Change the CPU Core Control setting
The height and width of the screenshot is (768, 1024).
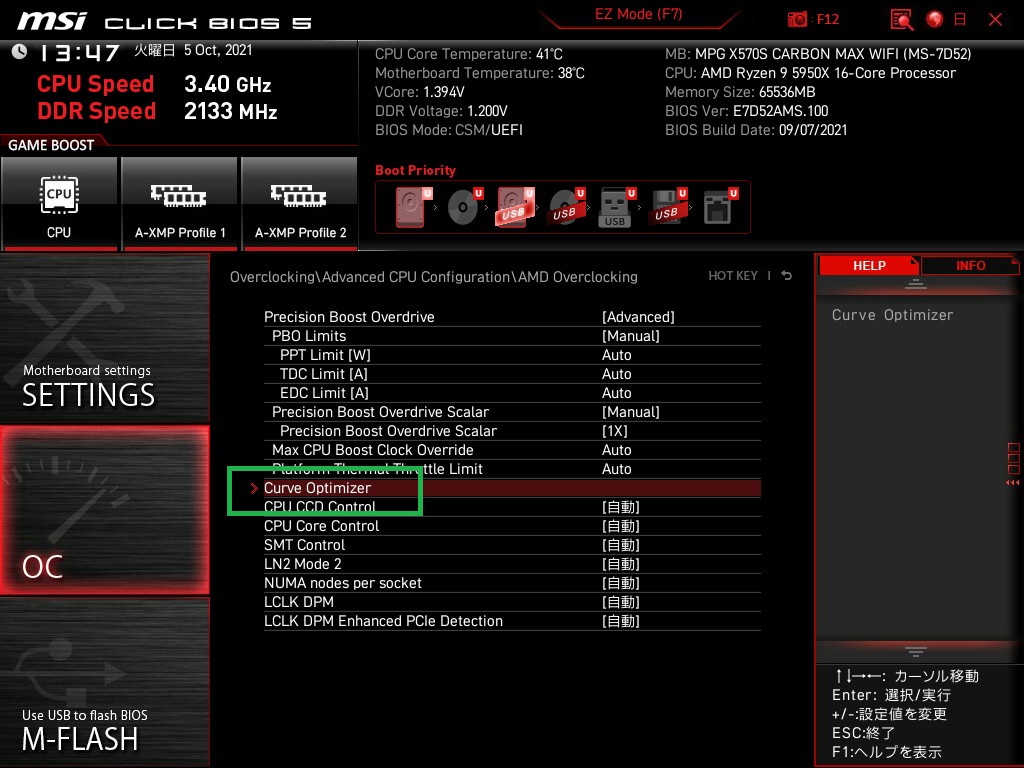coord(512,526)
